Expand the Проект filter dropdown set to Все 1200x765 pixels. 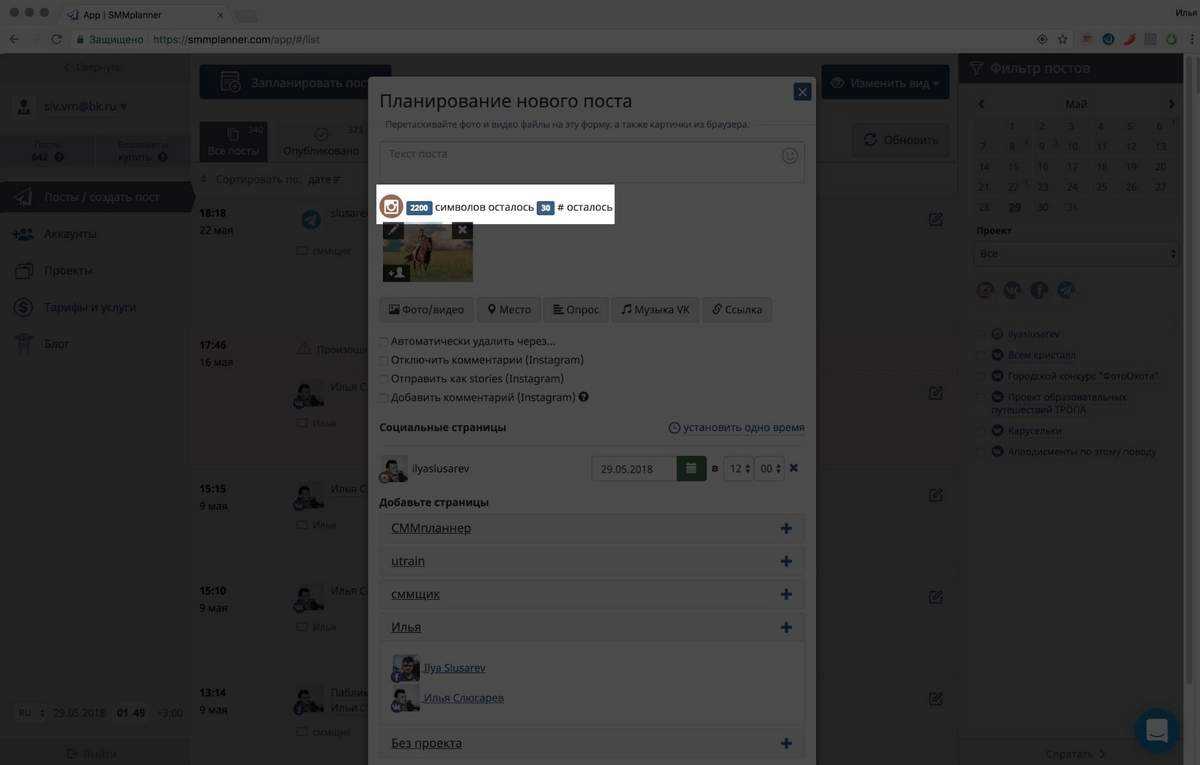pos(1076,254)
